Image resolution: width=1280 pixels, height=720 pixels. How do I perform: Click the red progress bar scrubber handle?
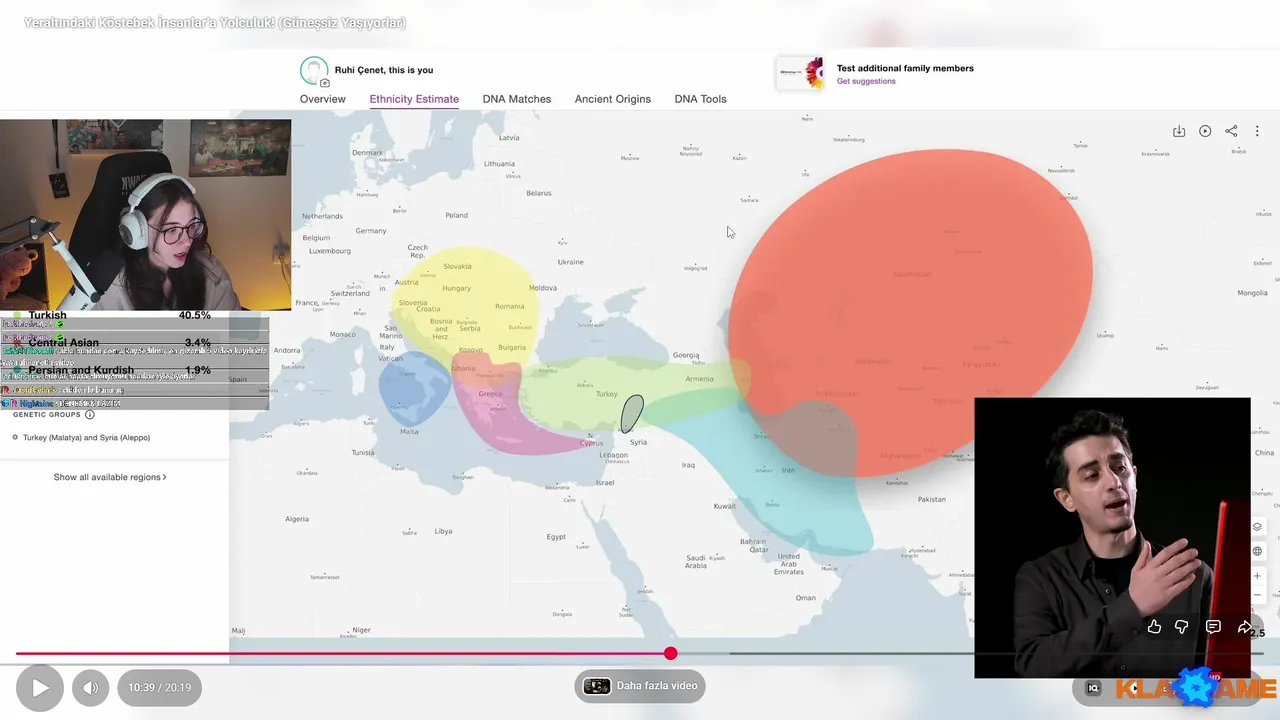tap(670, 653)
